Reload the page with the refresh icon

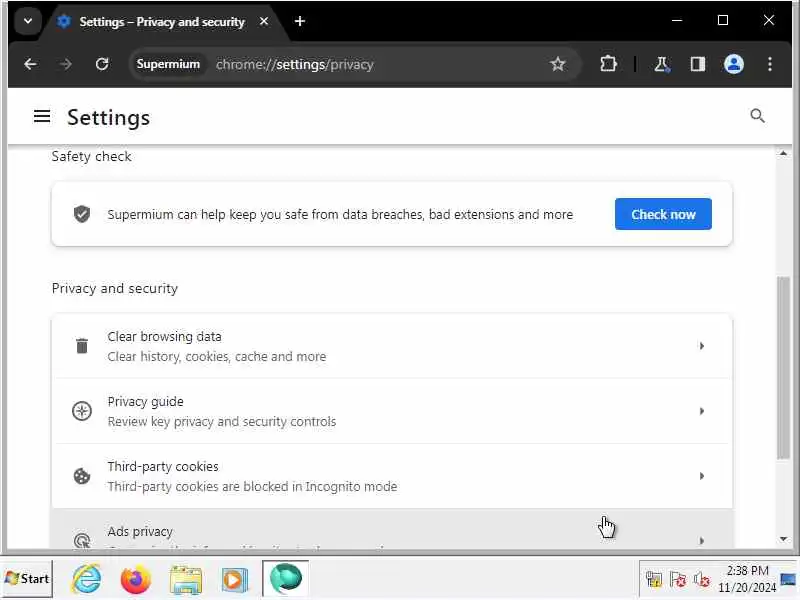point(102,64)
